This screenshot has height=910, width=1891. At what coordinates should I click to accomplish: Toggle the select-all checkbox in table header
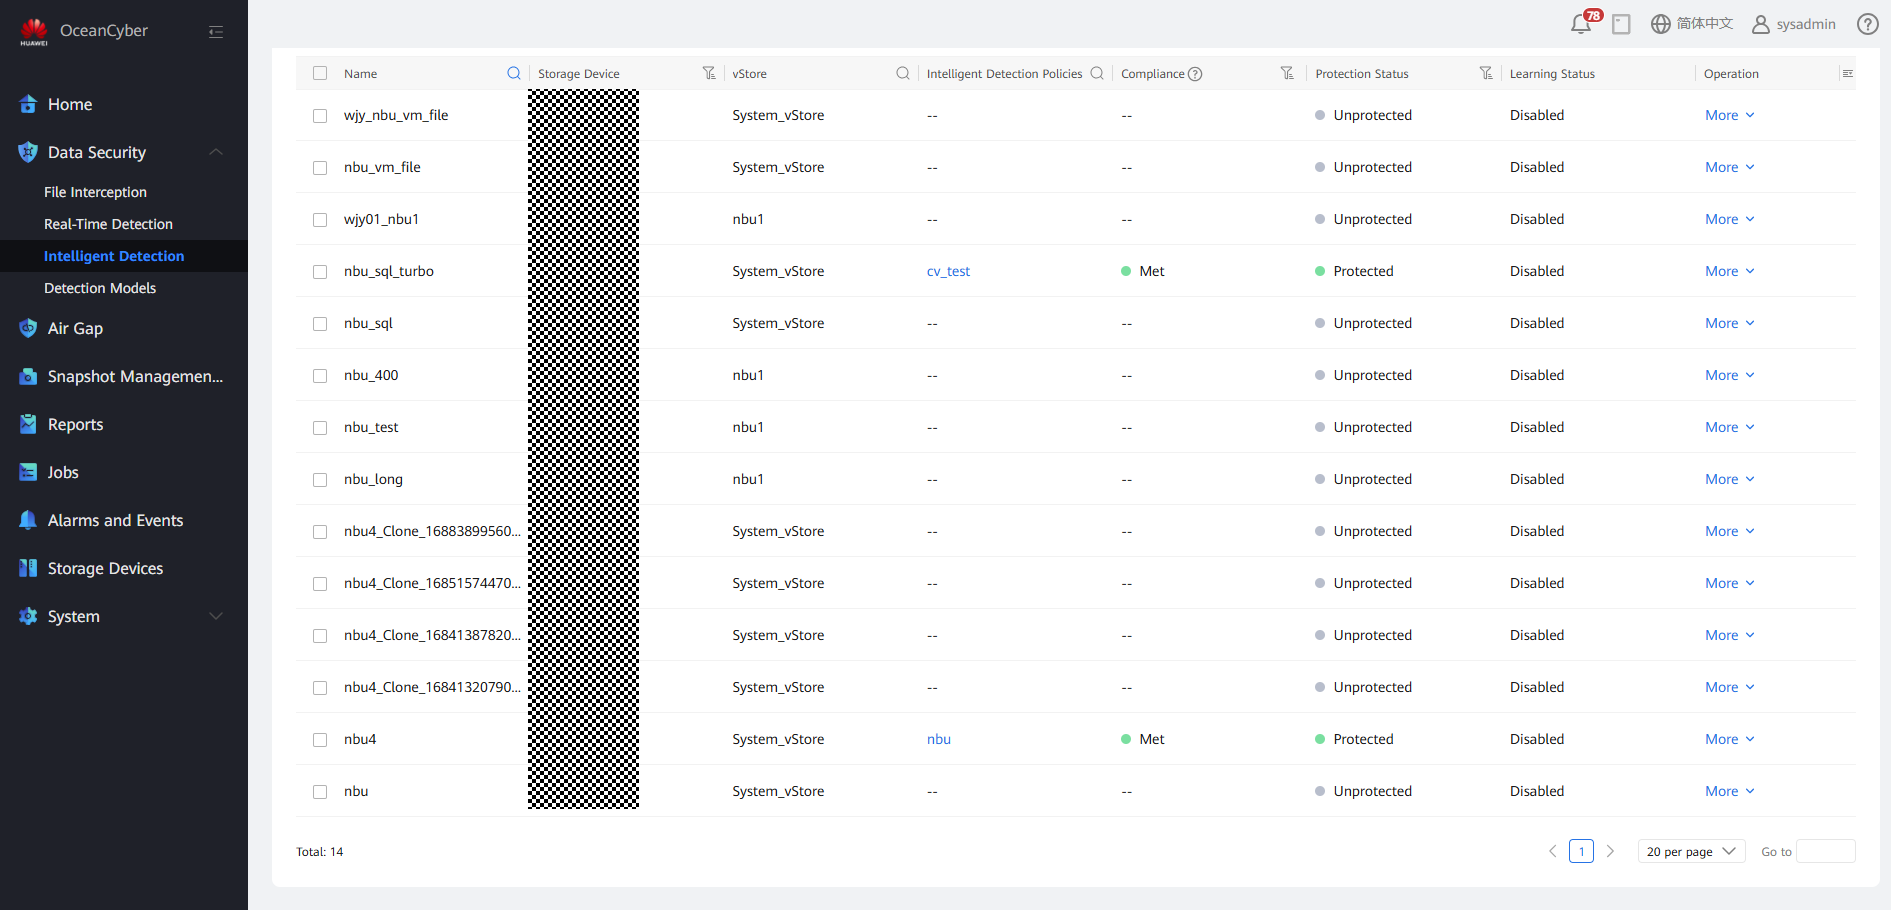(x=320, y=73)
